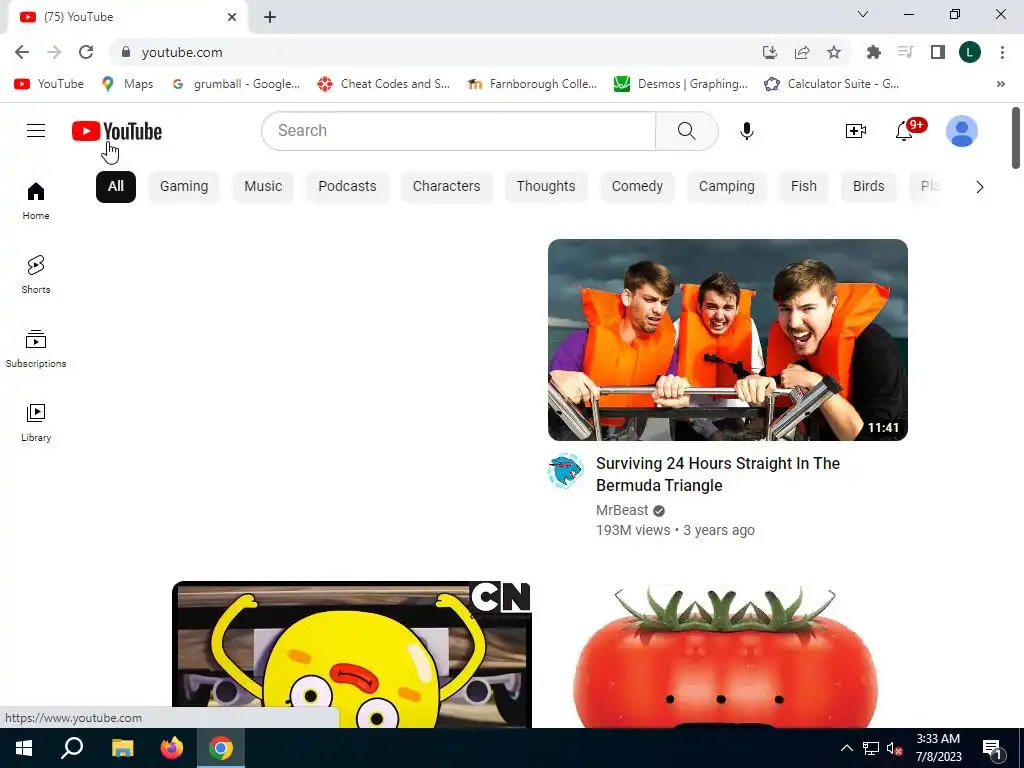Share this page icon in address bar
The image size is (1024, 768).
click(x=802, y=52)
